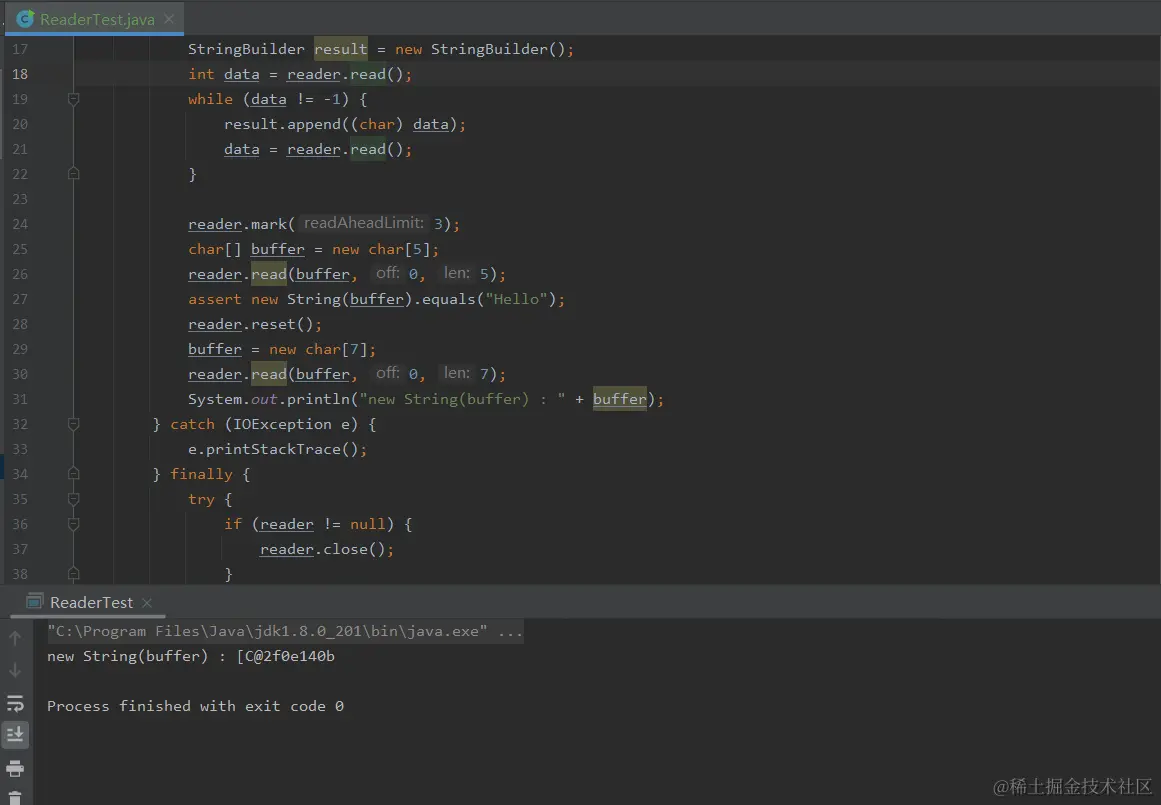Click the fold end marker at line 38

73,574
